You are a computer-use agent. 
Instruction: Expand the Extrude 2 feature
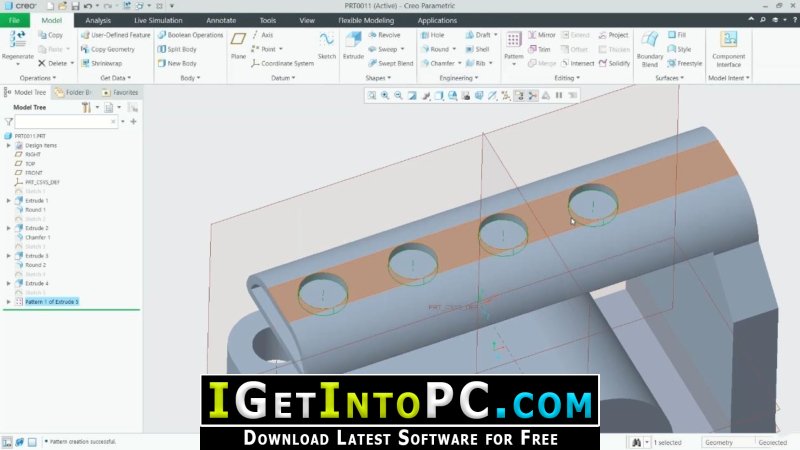click(x=9, y=228)
